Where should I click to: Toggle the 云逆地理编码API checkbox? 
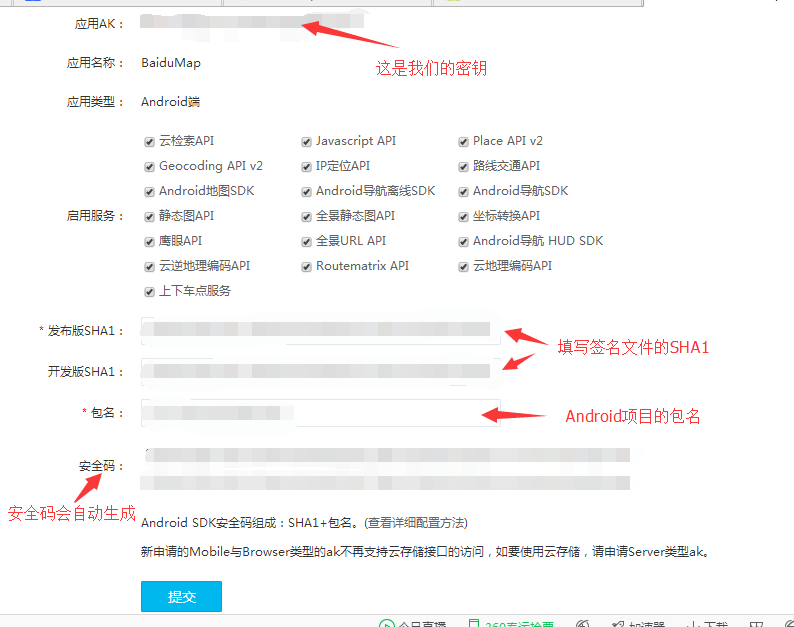tap(149, 267)
